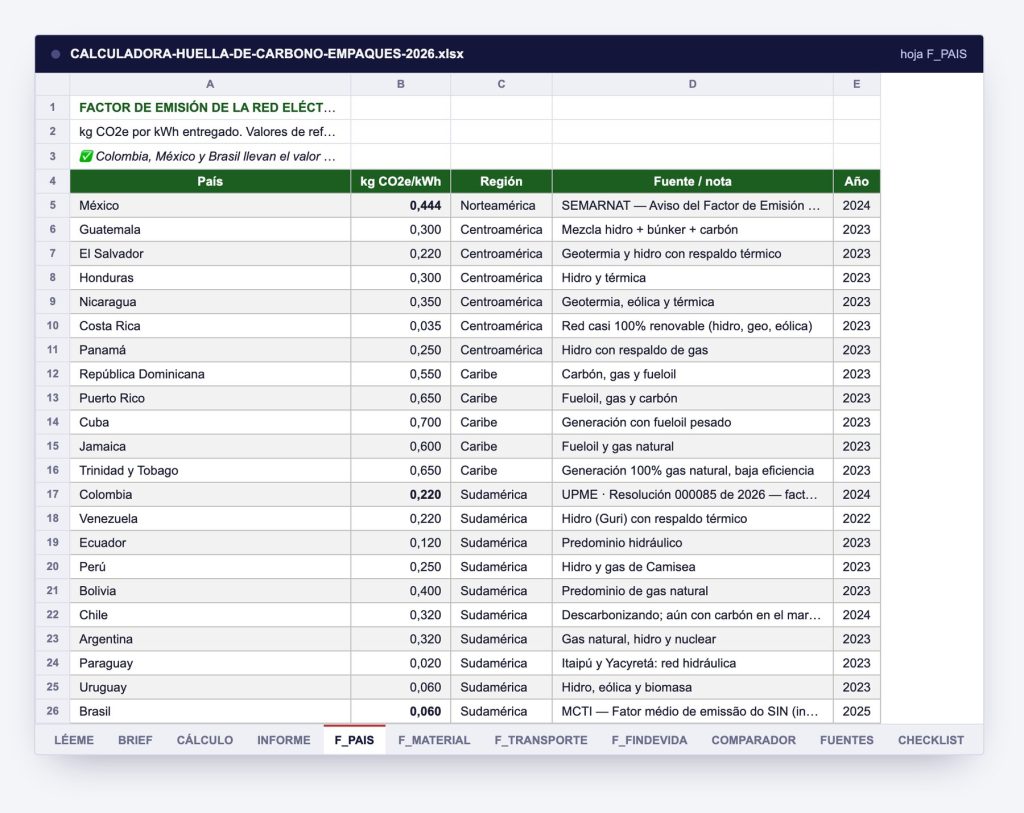This screenshot has height=813, width=1024.
Task: Select the 'Costa Rica' cell
Action: click(210, 326)
